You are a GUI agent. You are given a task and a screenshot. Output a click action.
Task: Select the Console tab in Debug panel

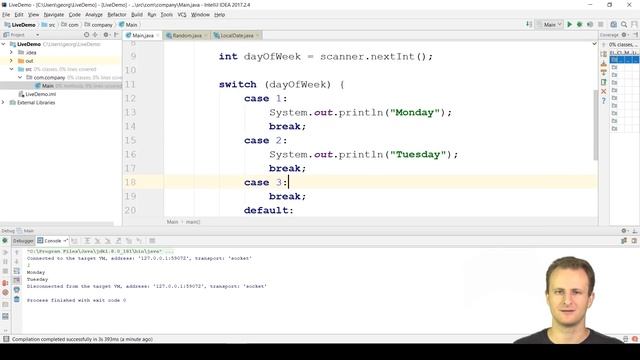coord(52,241)
